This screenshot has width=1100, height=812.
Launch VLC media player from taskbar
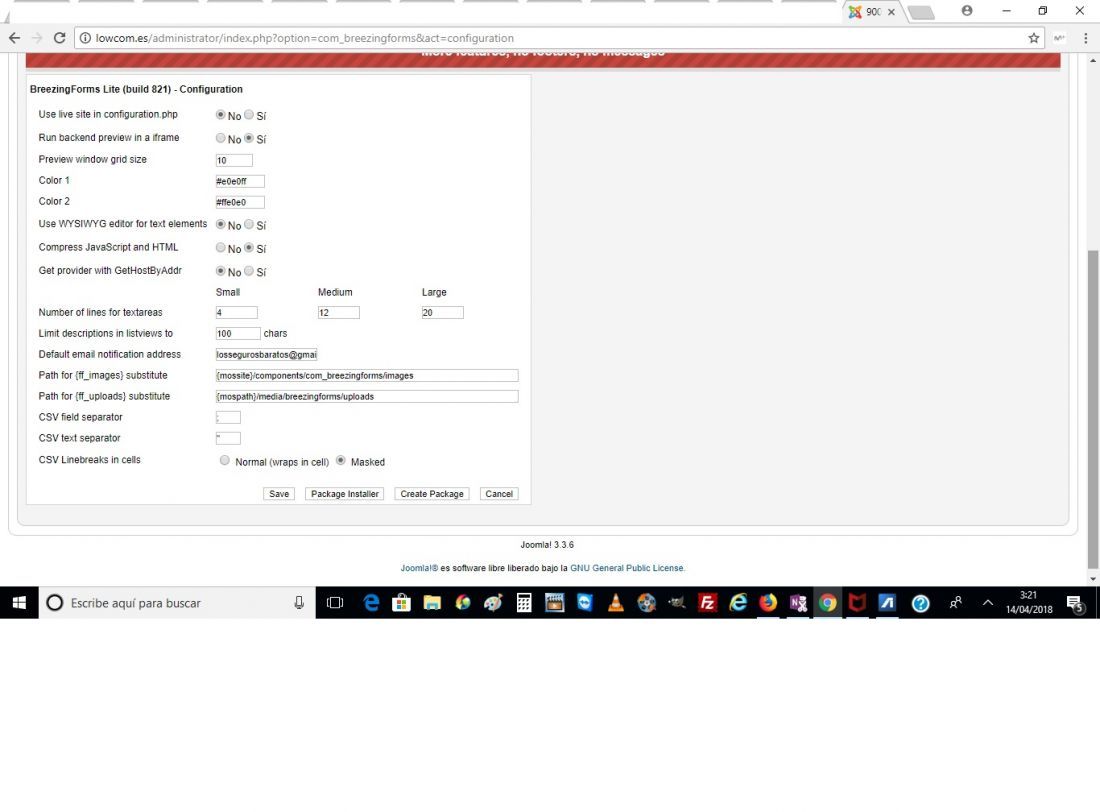[615, 603]
